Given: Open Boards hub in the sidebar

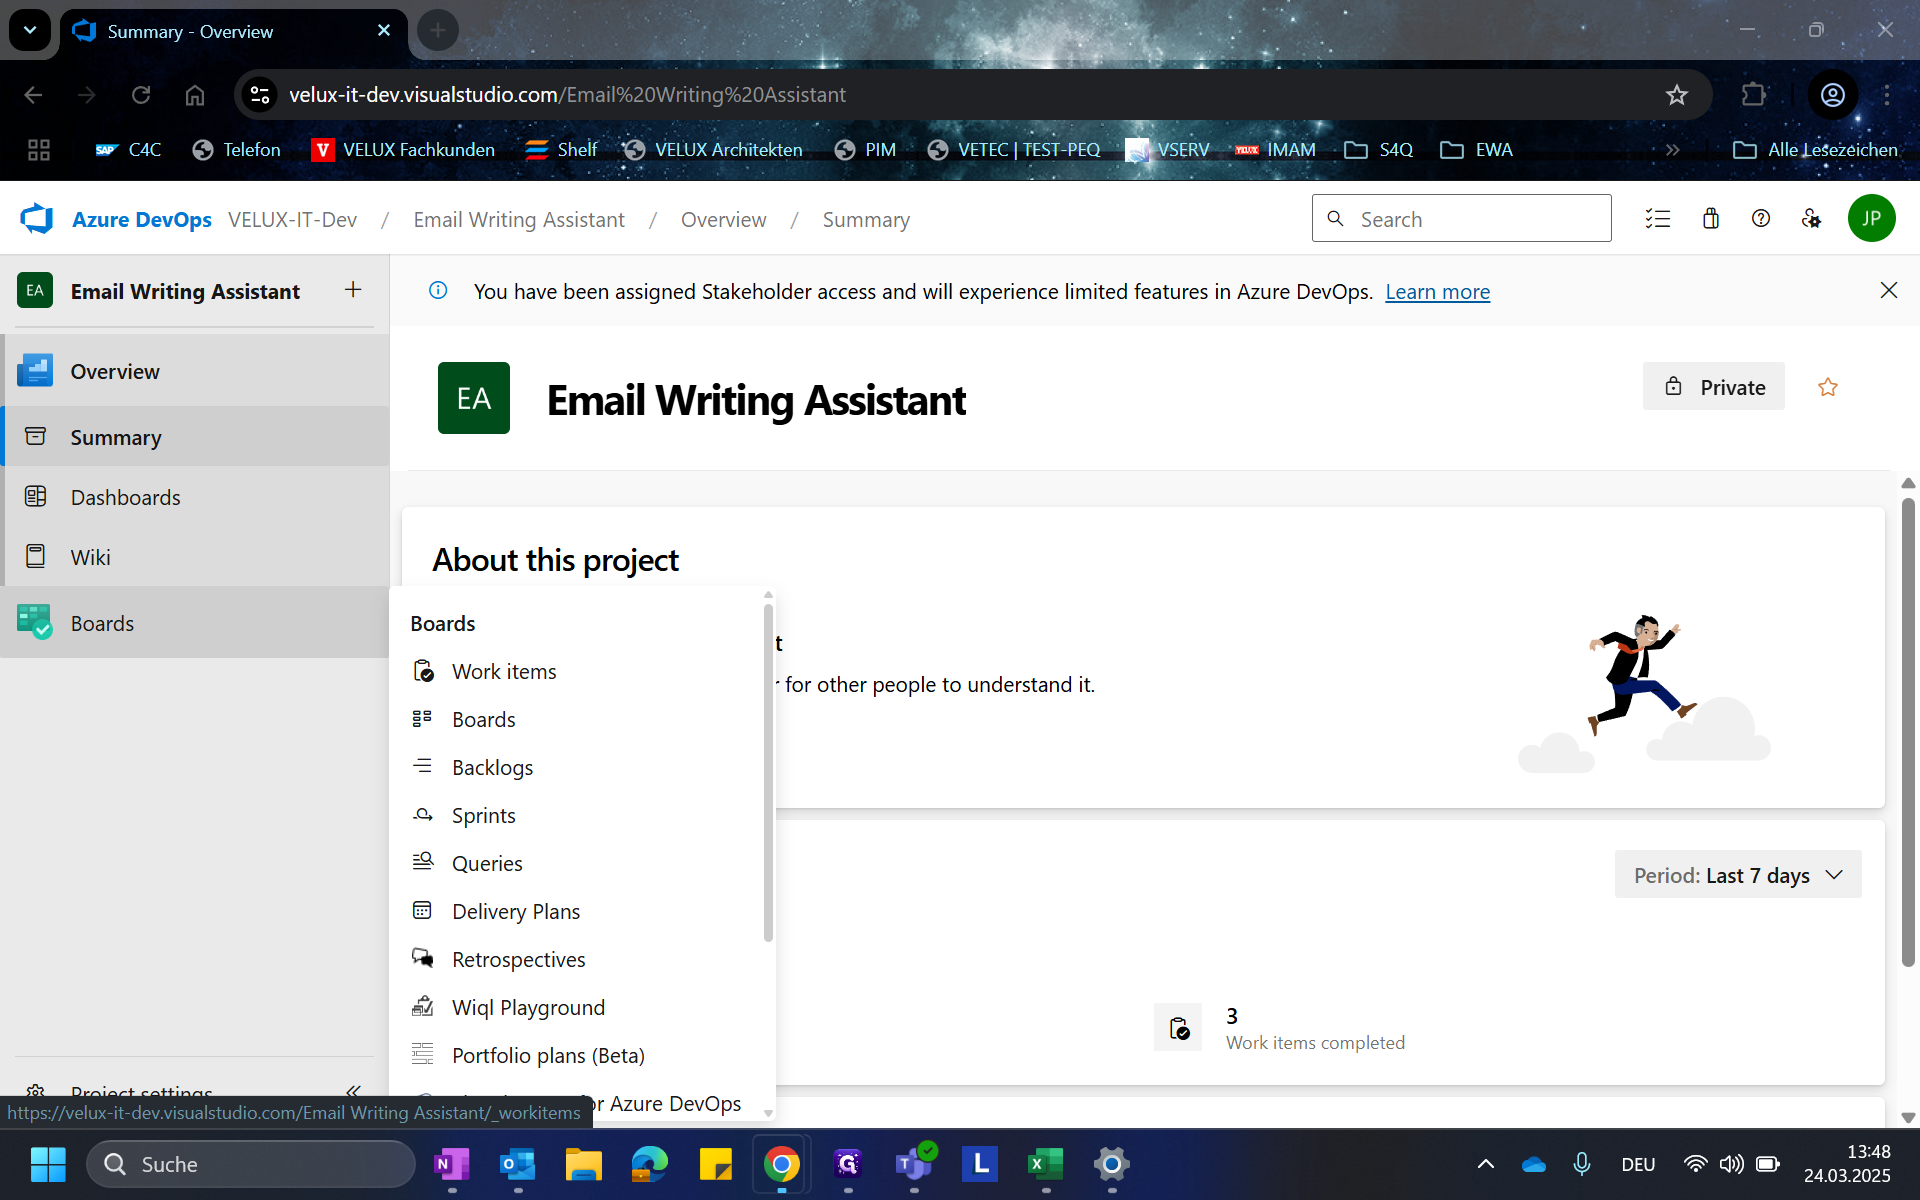Looking at the screenshot, I should [x=195, y=623].
